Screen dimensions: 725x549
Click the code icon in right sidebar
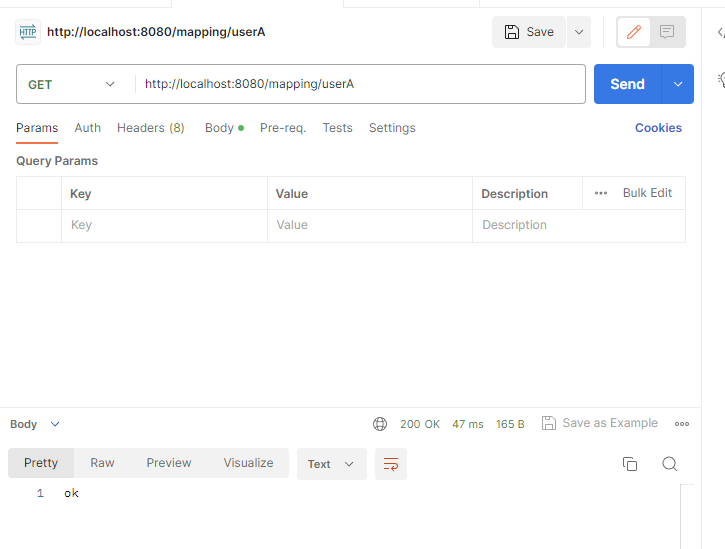click(721, 32)
